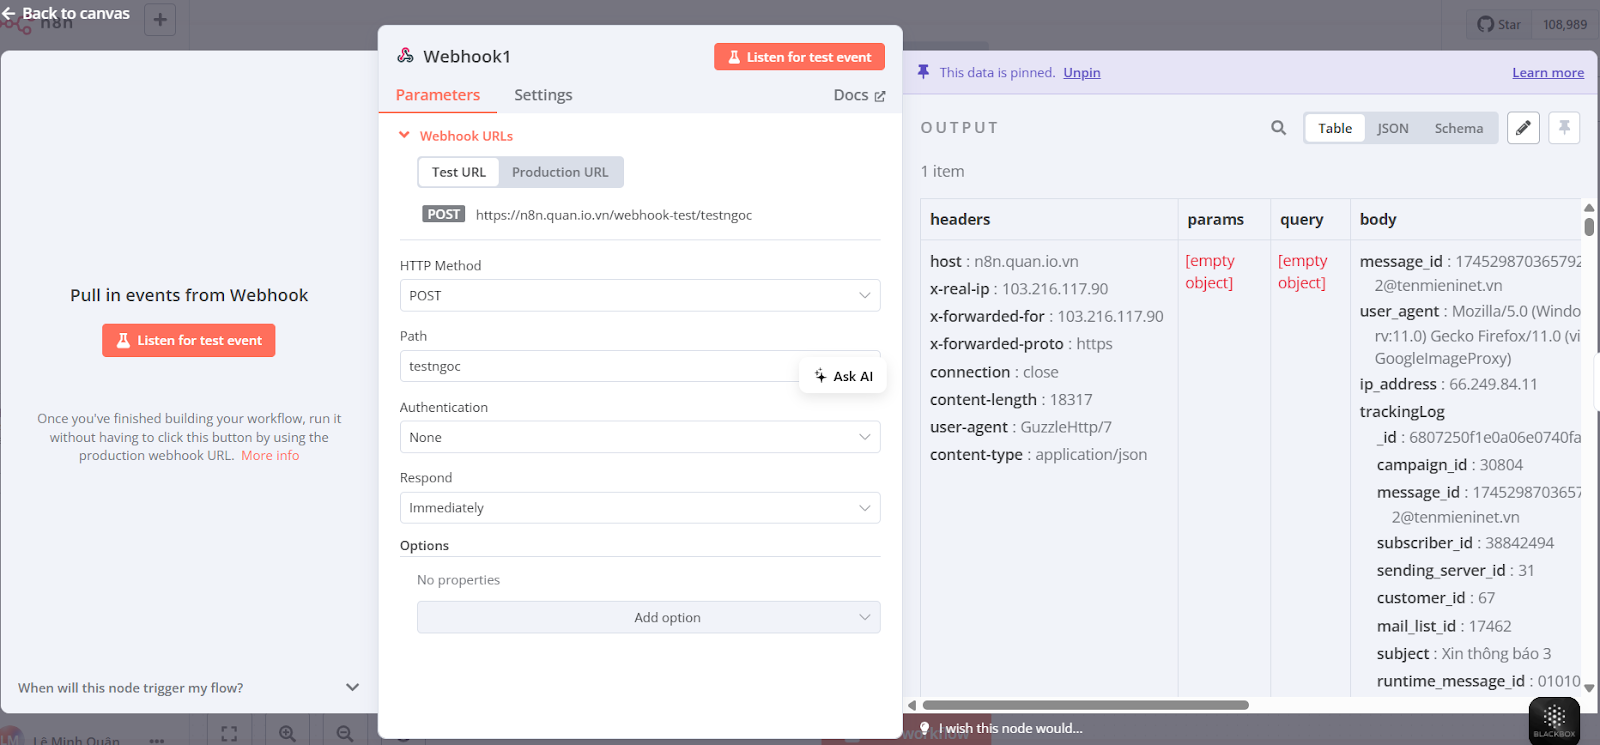Click the plus button in the top bar
This screenshot has width=1600, height=745.
pyautogui.click(x=160, y=19)
